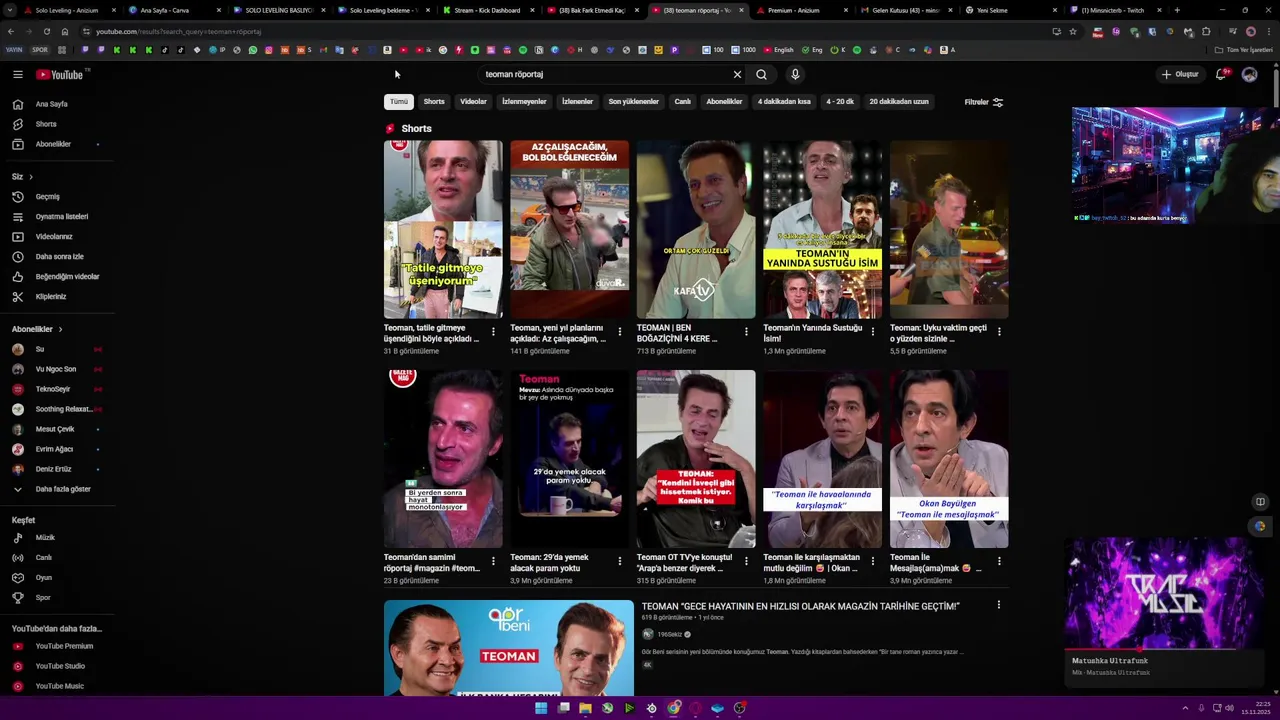Open YouTube Studio in the sidebar
The image size is (1280, 720).
(60, 666)
